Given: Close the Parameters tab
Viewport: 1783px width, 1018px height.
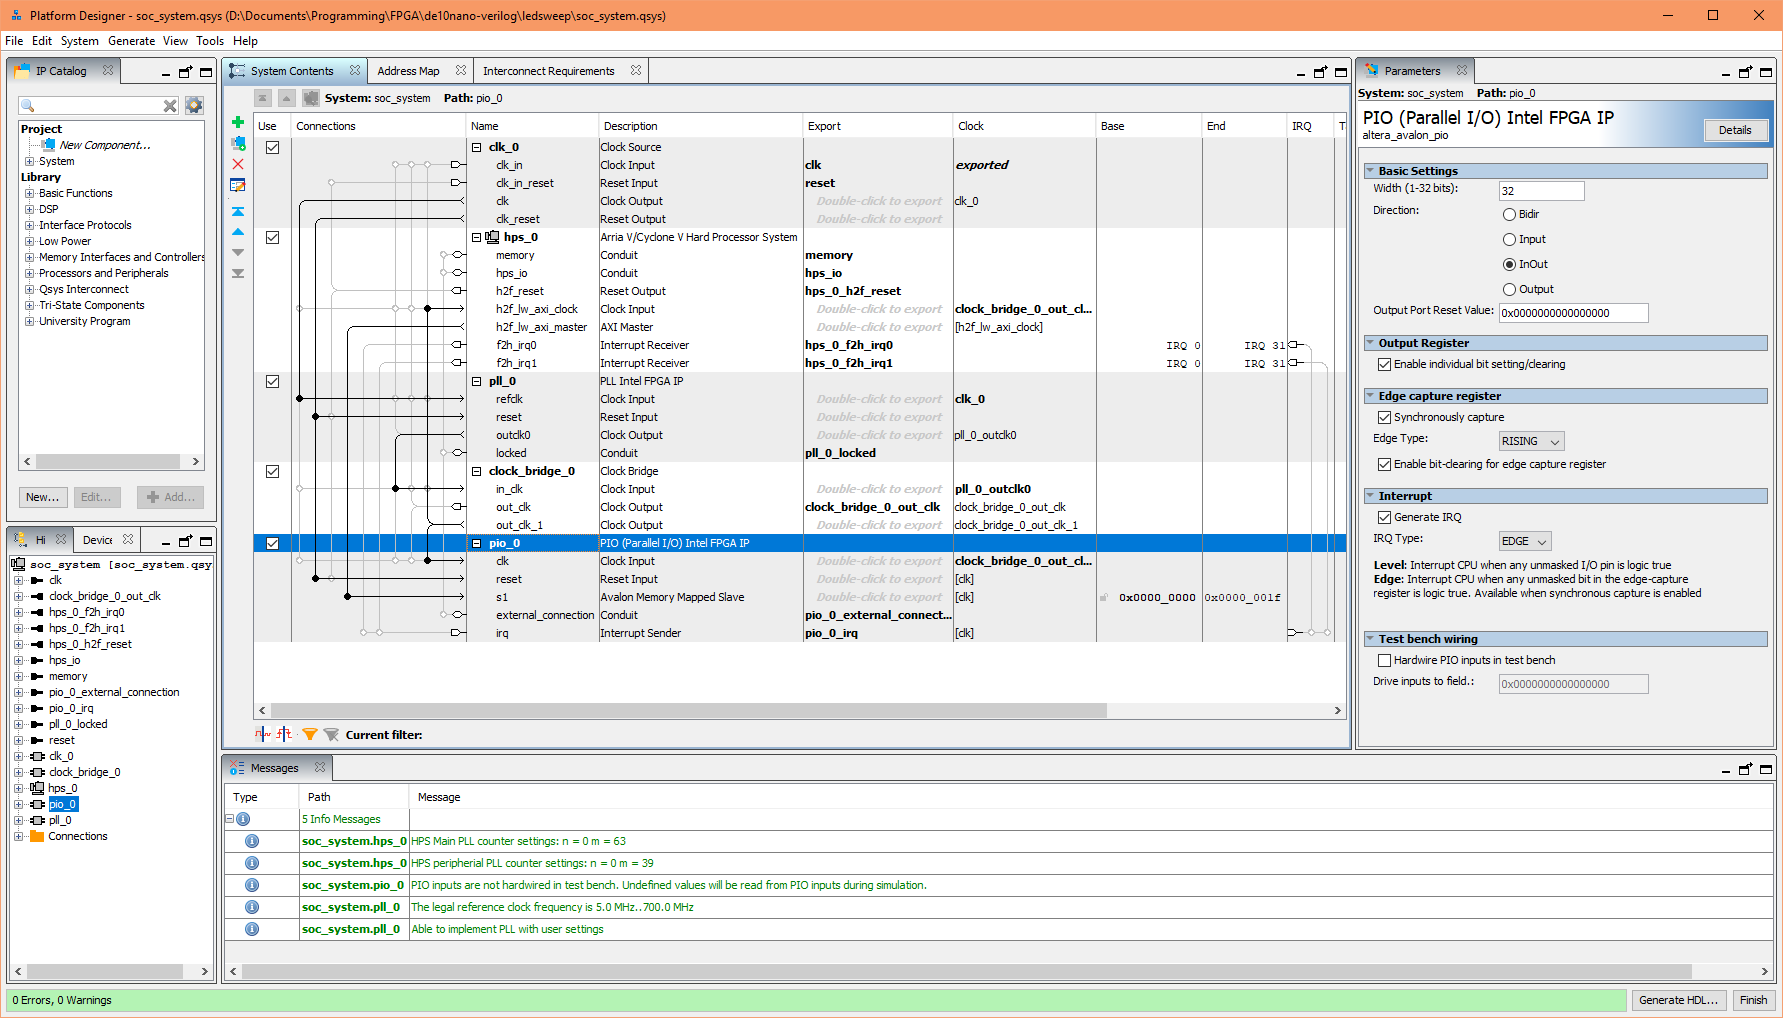Looking at the screenshot, I should pyautogui.click(x=1462, y=70).
